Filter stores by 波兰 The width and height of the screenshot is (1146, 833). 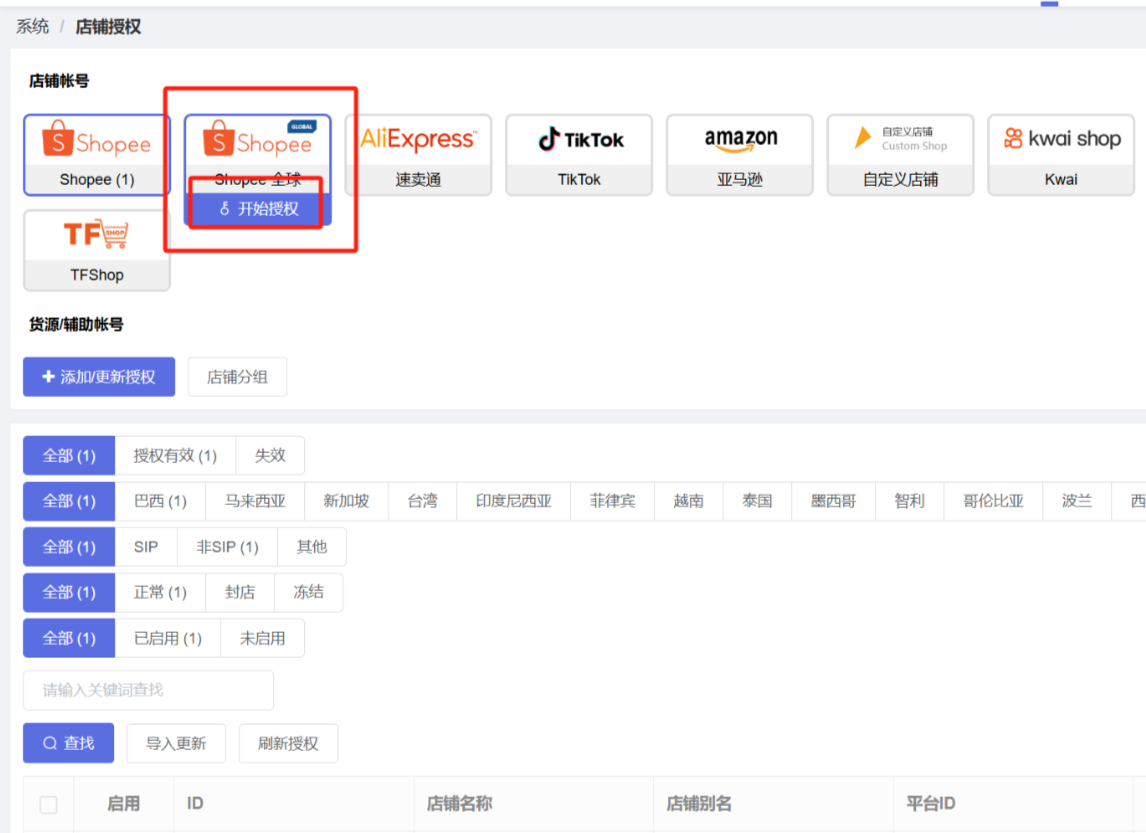[1077, 501]
